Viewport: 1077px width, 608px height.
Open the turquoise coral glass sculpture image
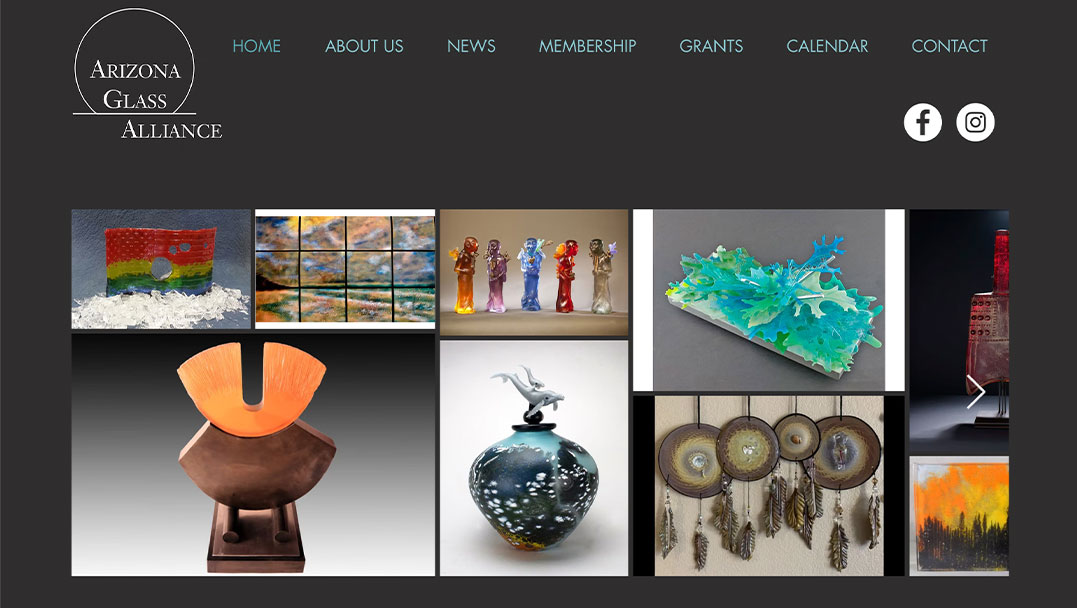[x=769, y=300]
